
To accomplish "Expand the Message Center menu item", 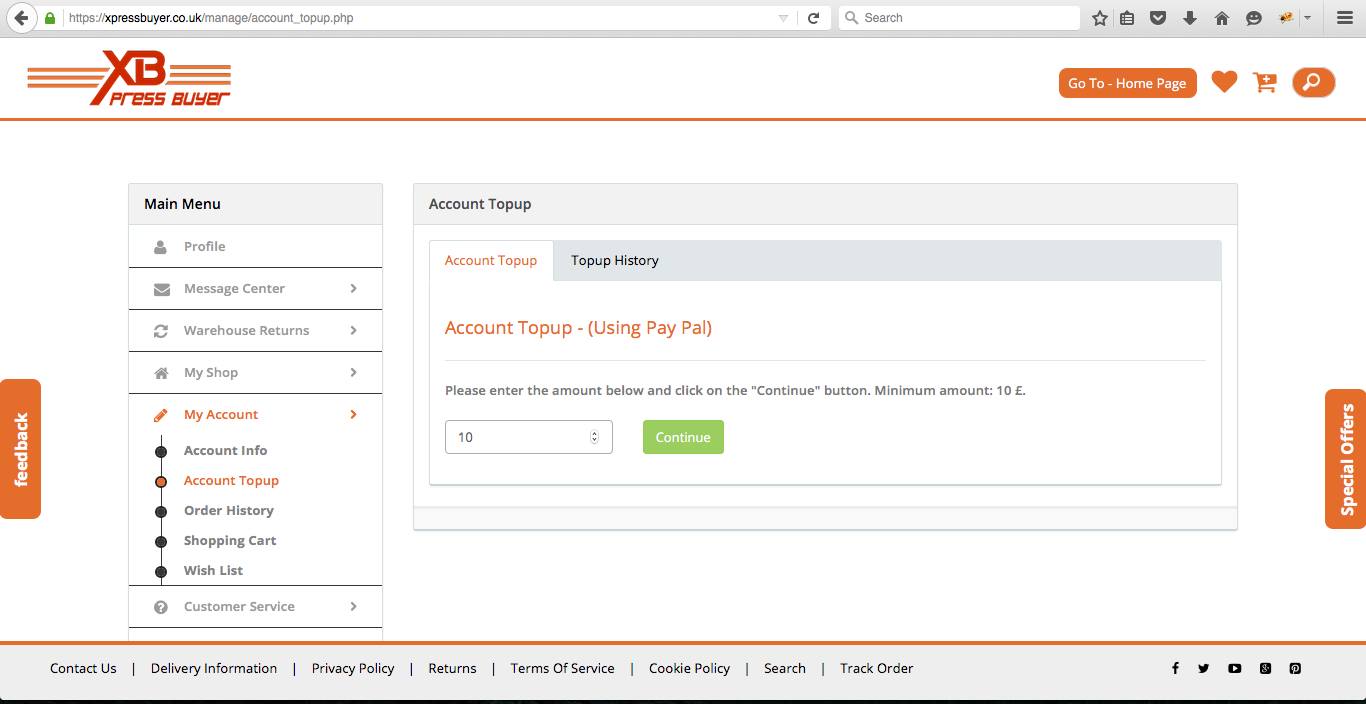I will point(255,289).
